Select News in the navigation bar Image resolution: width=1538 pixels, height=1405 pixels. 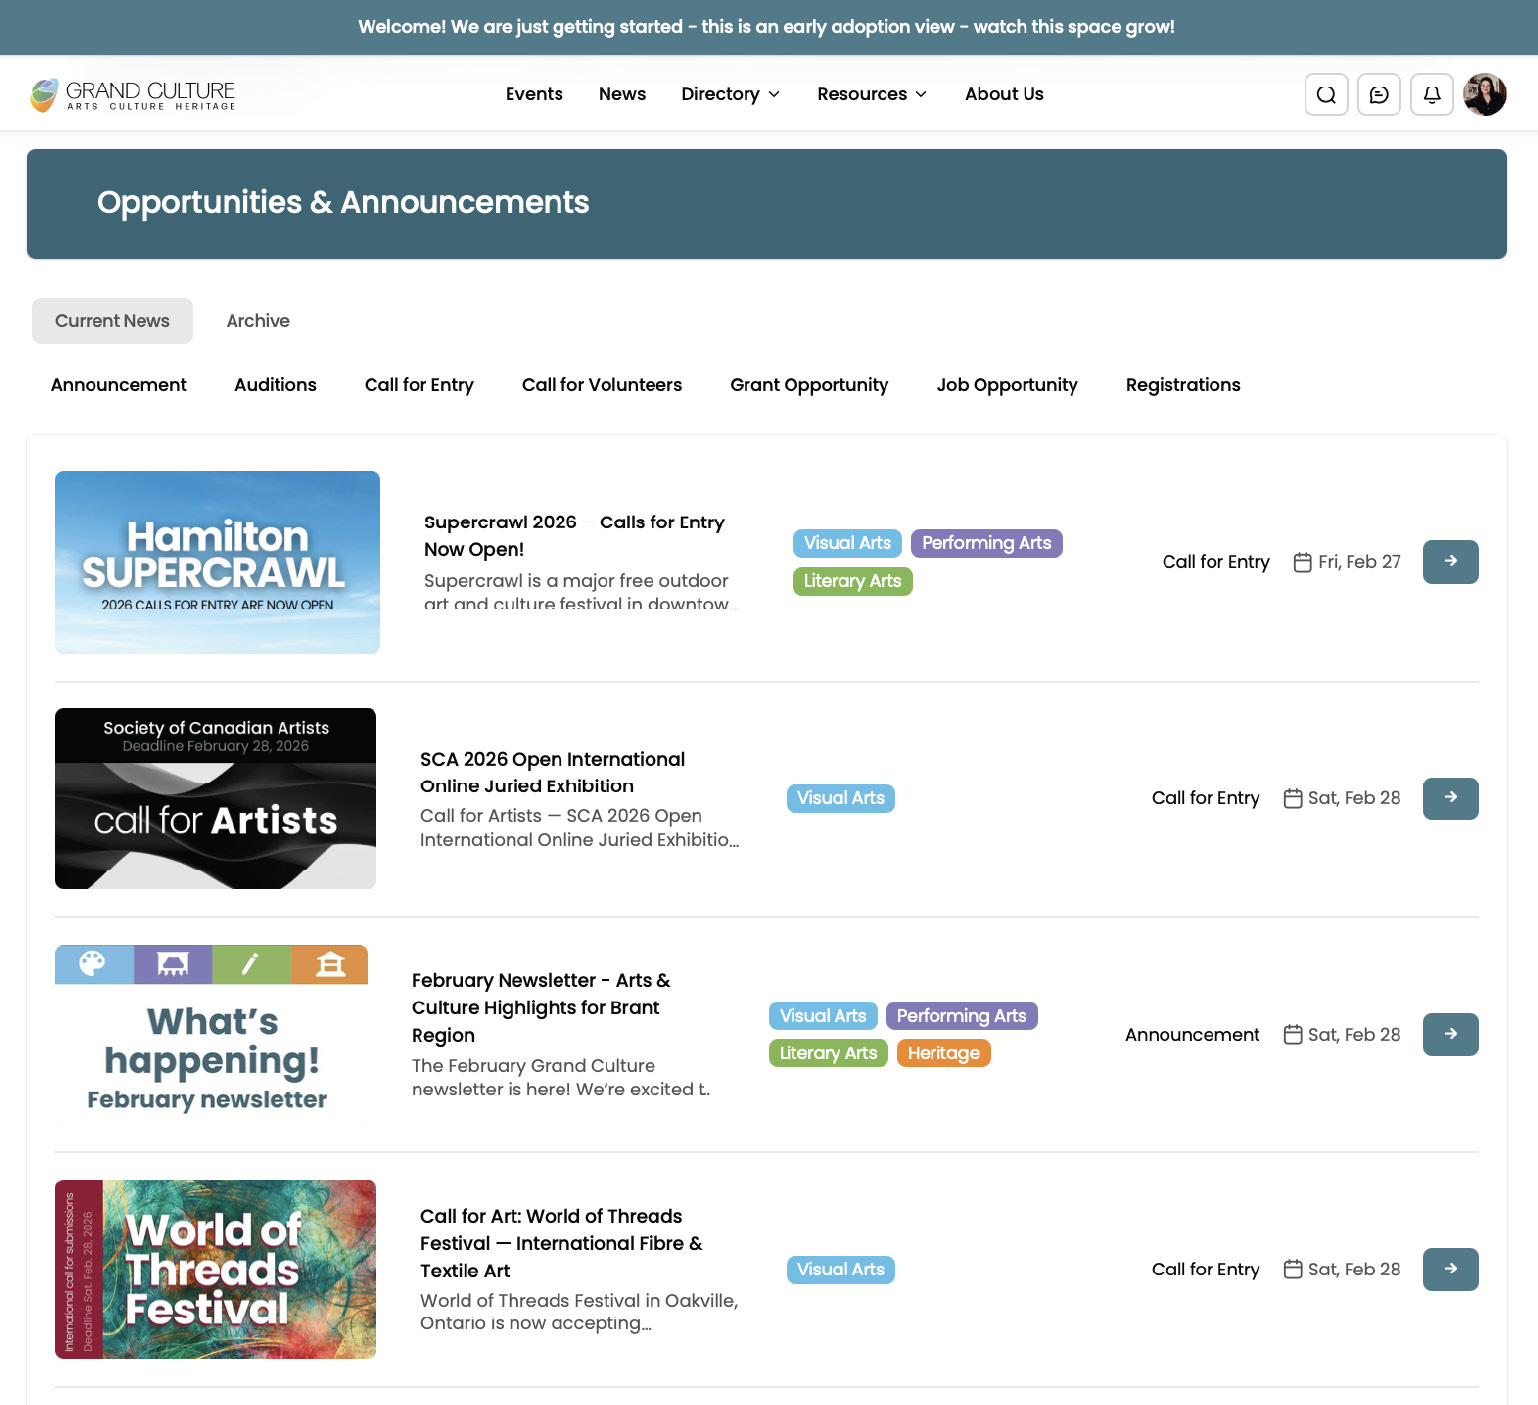click(622, 93)
